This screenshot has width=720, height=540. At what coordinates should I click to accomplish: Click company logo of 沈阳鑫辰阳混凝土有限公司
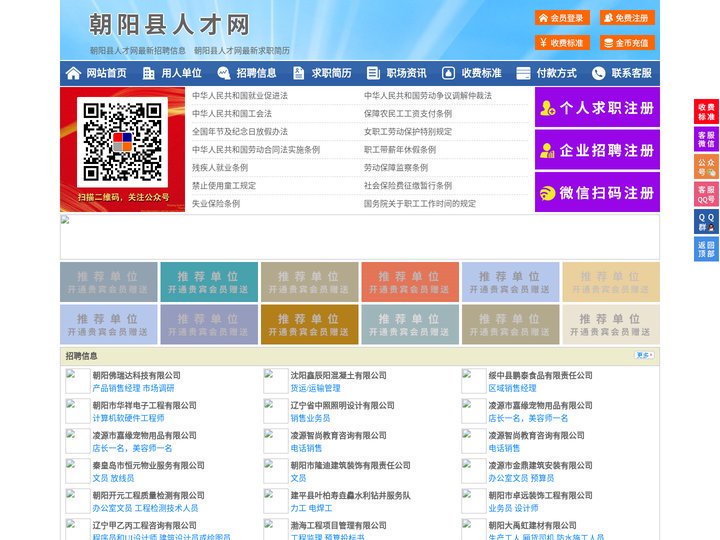pyautogui.click(x=276, y=381)
